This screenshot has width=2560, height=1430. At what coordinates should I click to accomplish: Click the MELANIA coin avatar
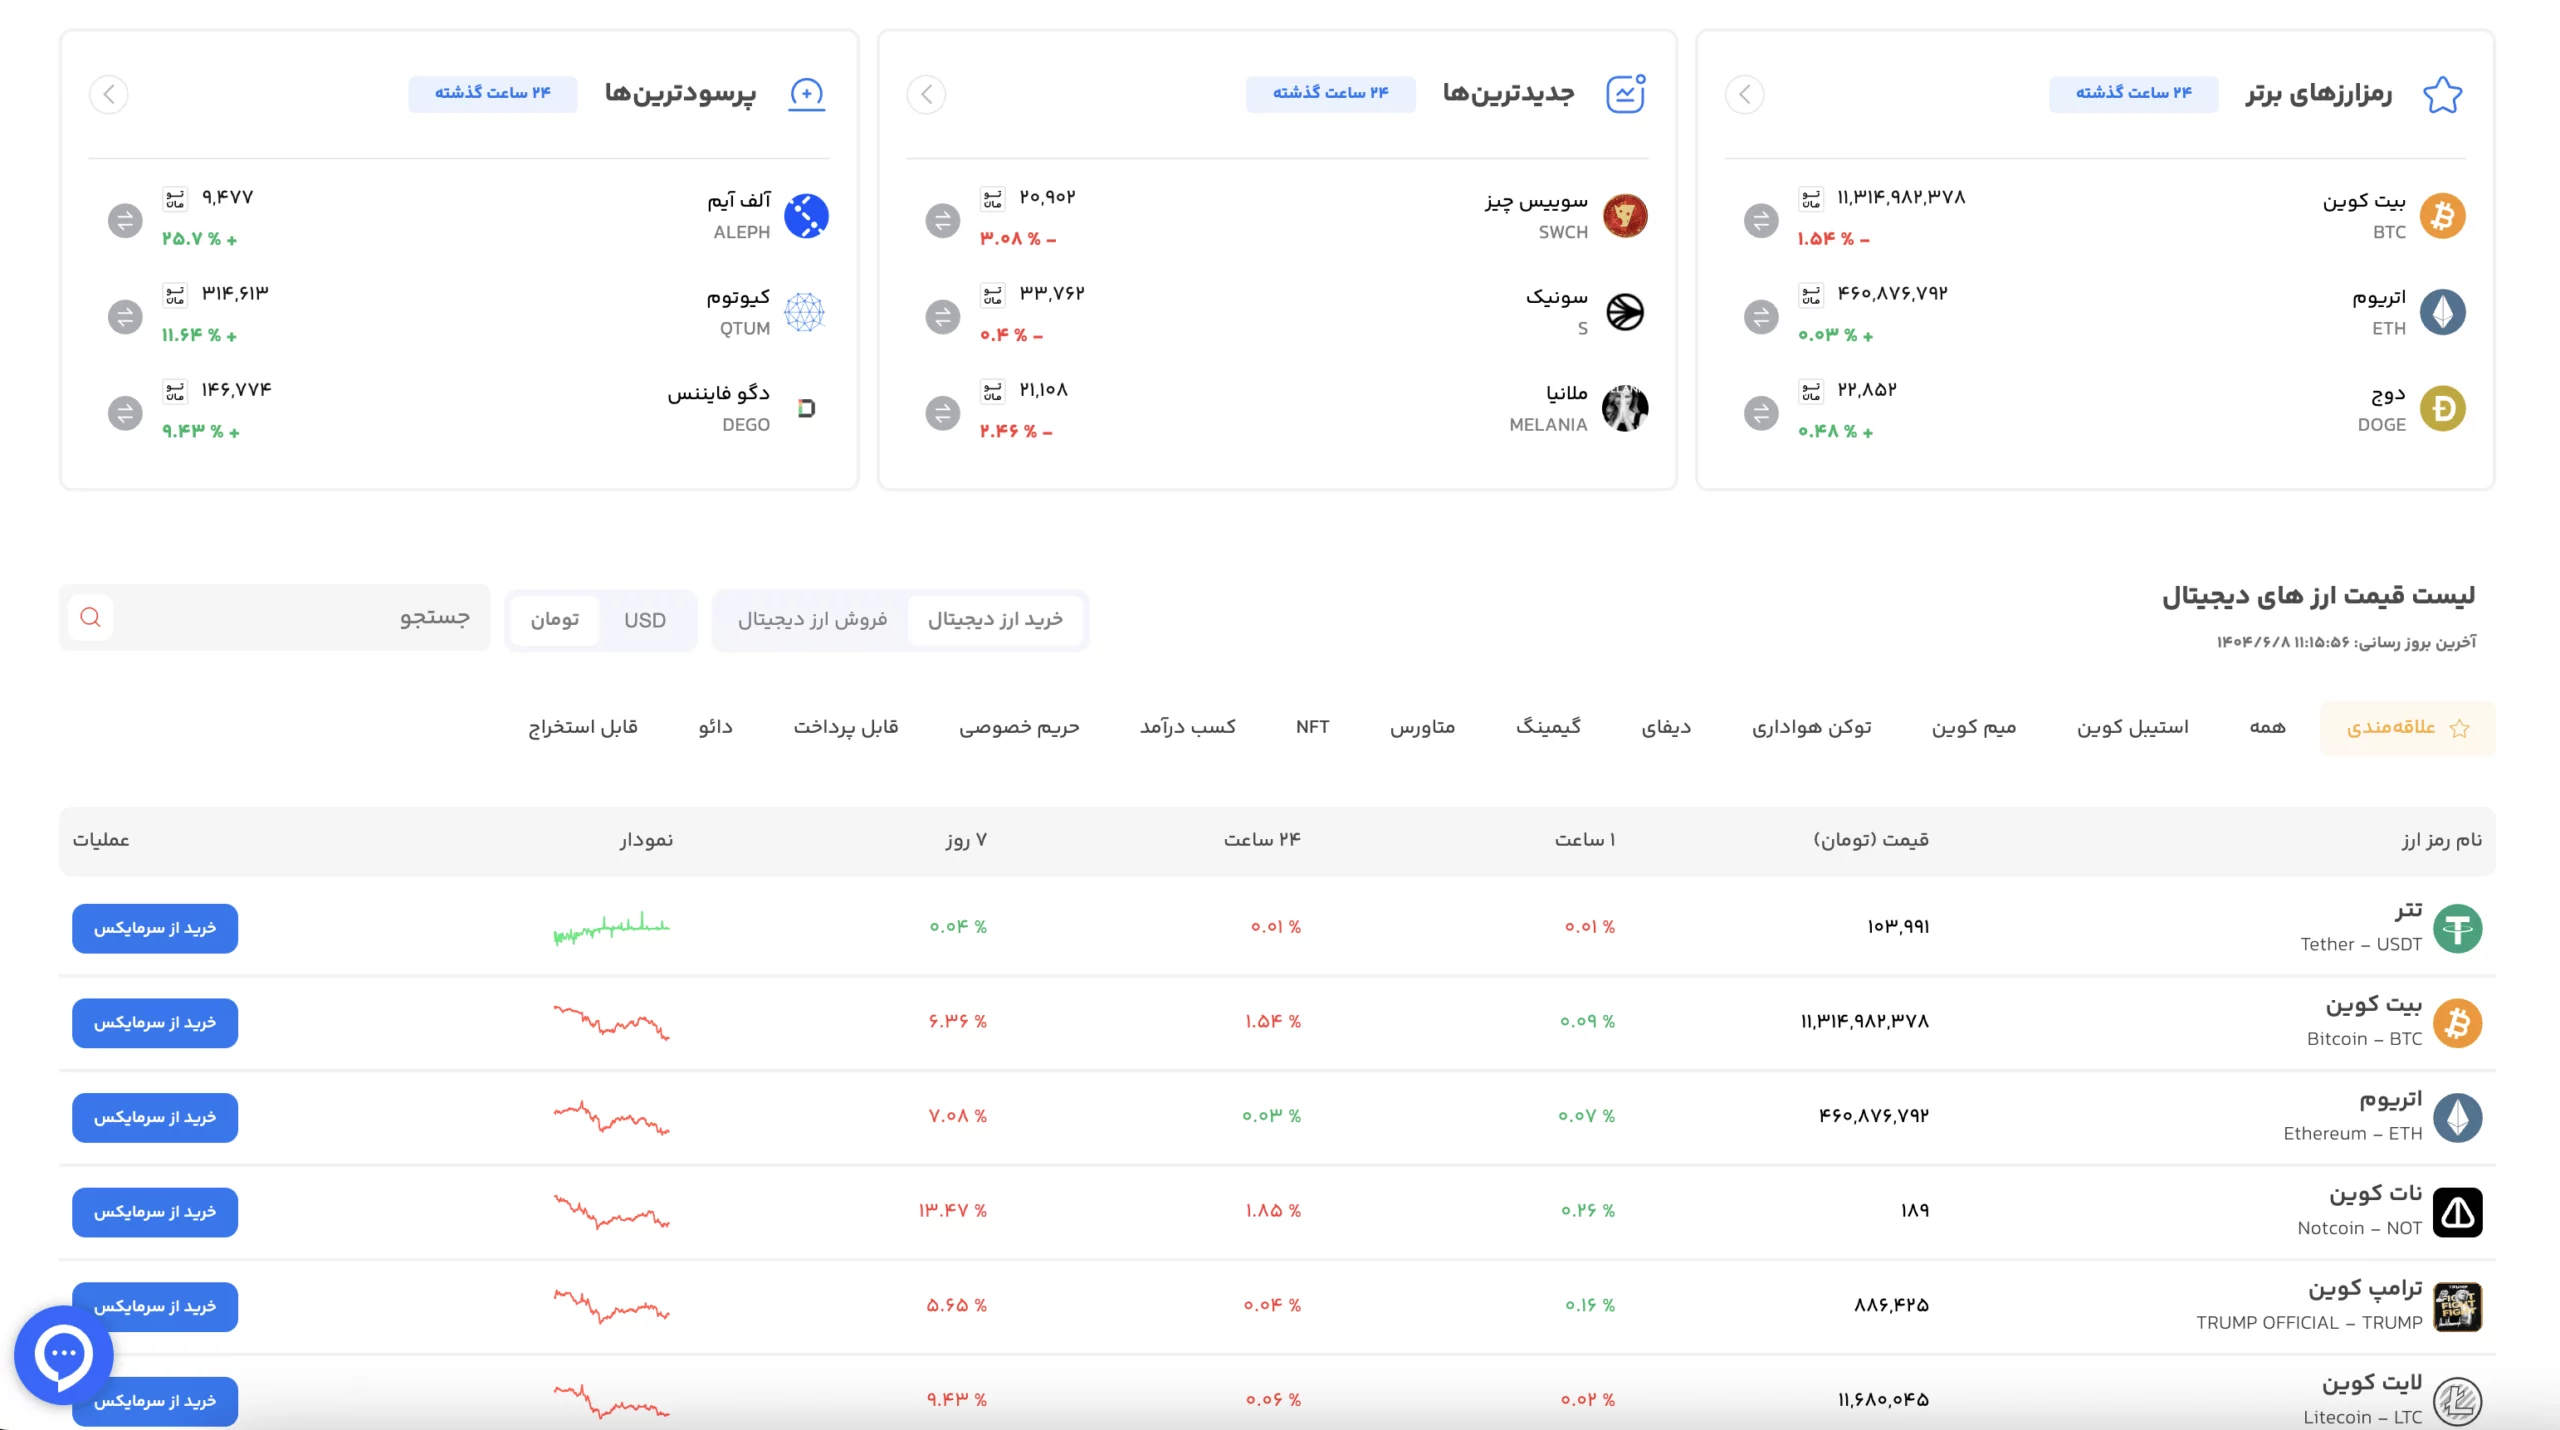1625,408
